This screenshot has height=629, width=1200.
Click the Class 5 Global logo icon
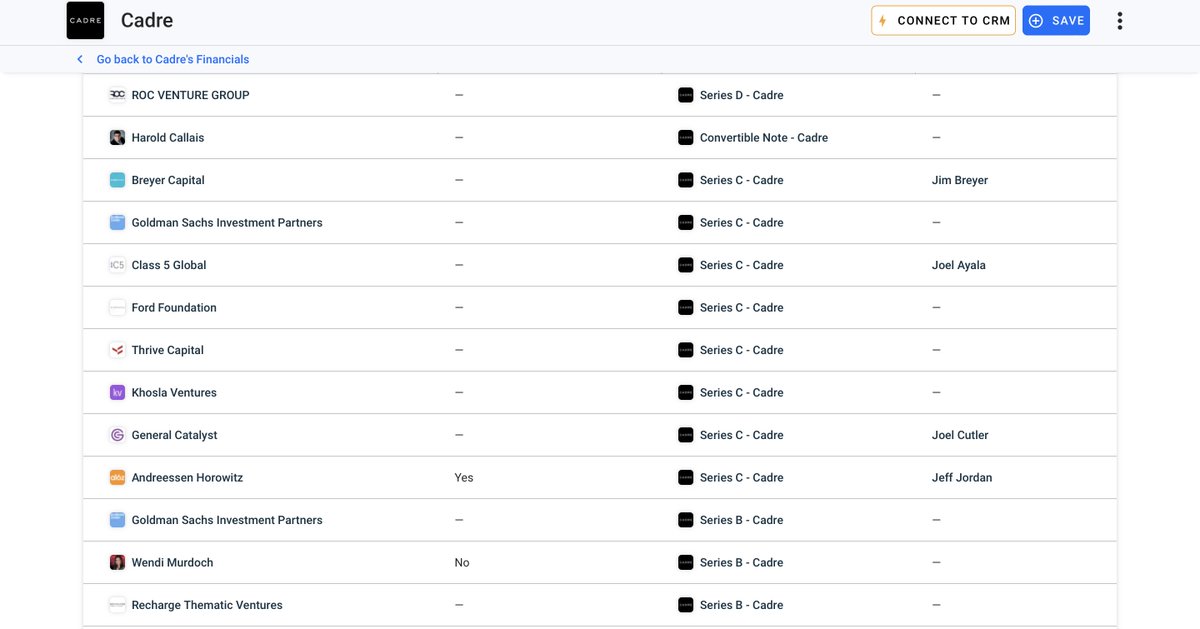pyautogui.click(x=117, y=265)
